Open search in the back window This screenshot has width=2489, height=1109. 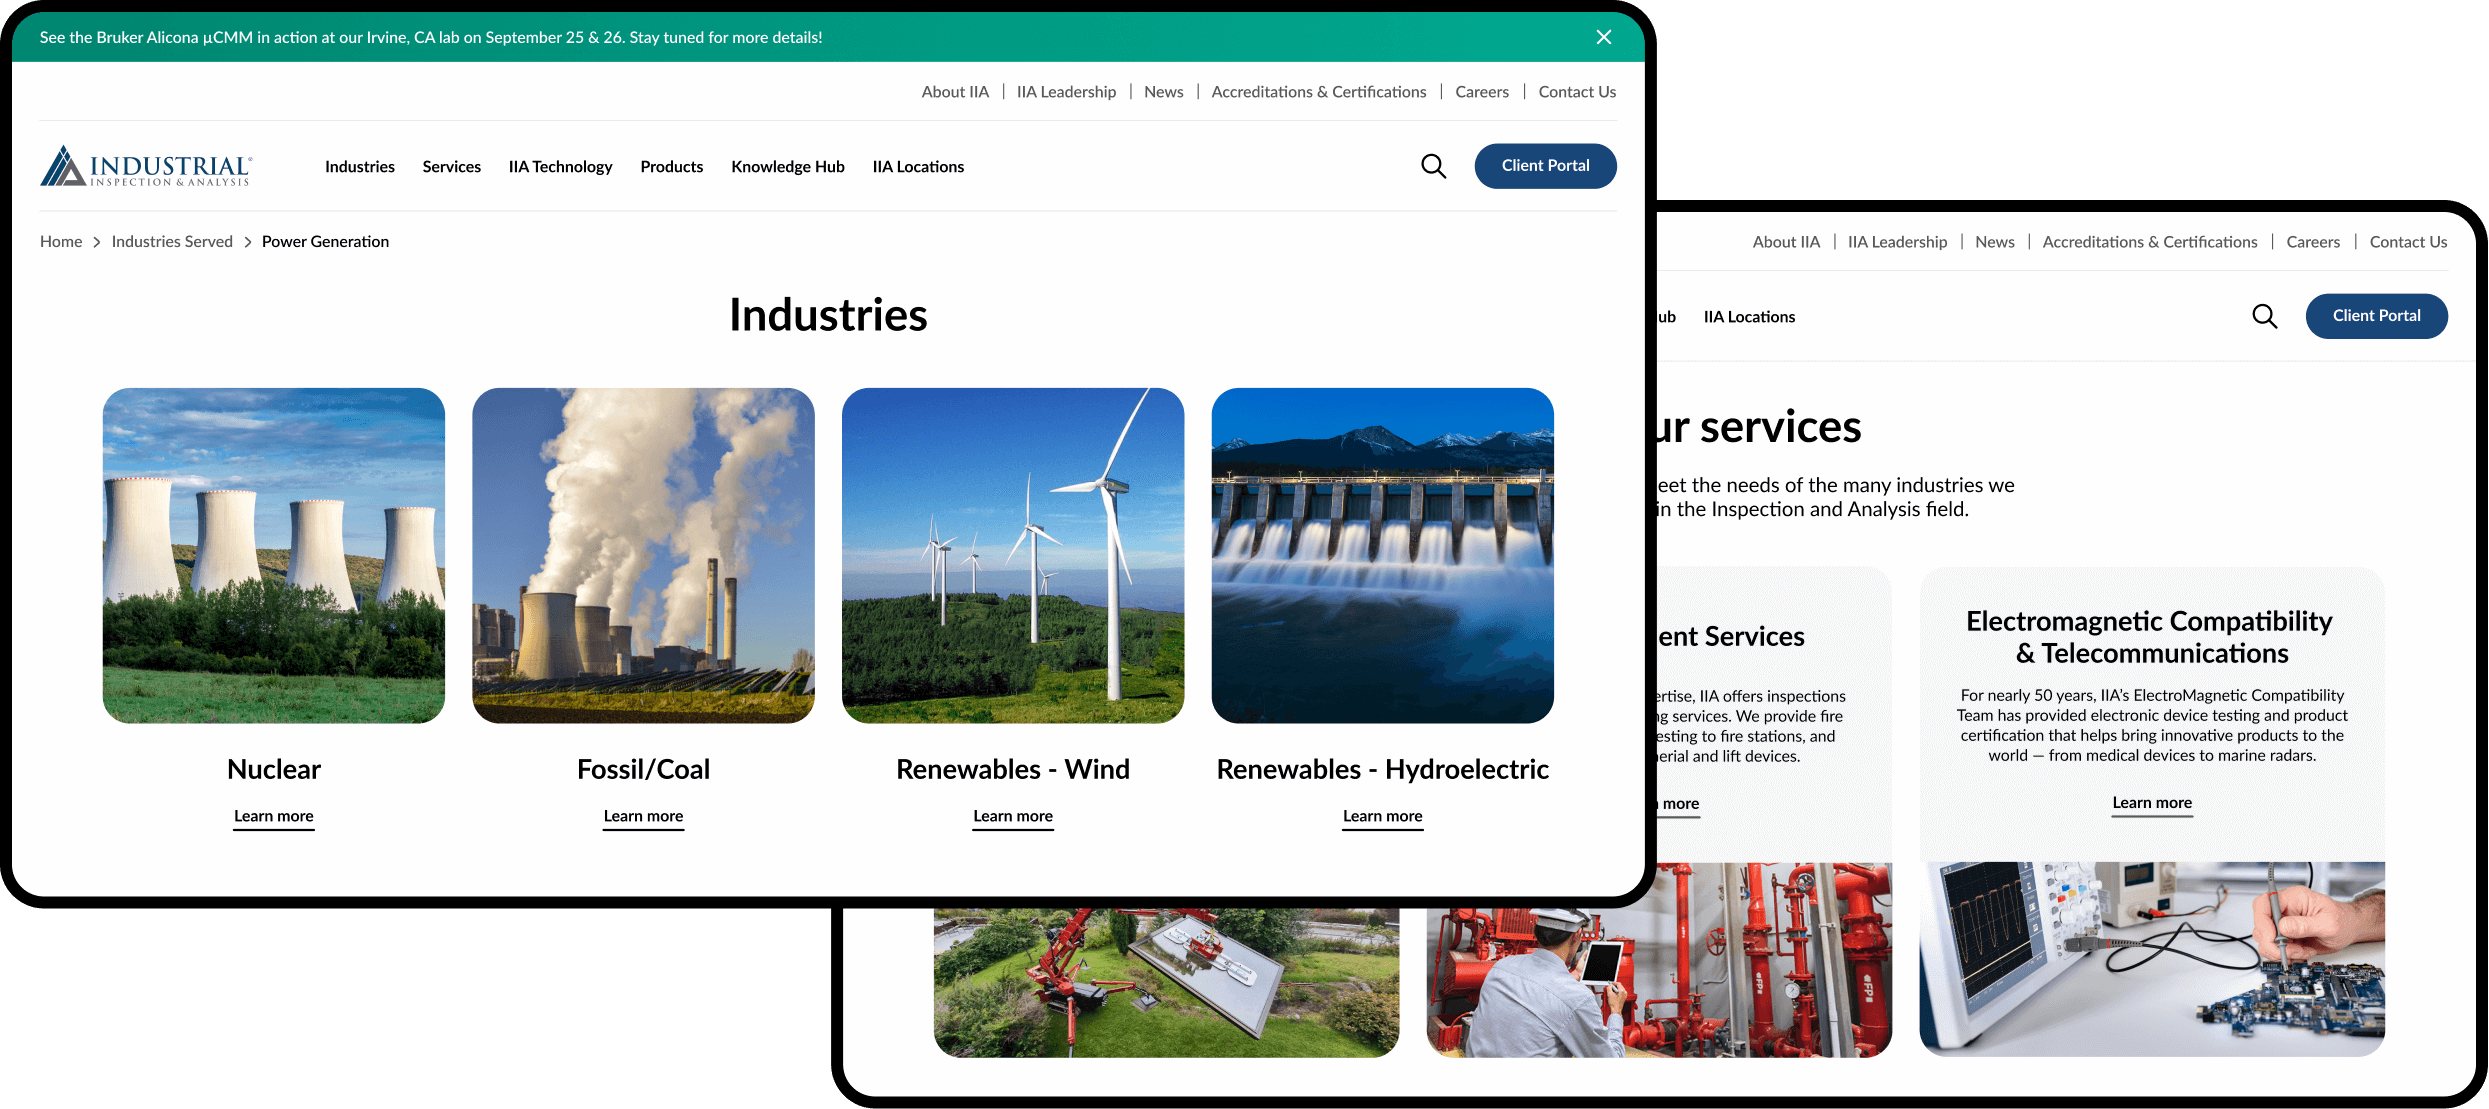(2265, 316)
